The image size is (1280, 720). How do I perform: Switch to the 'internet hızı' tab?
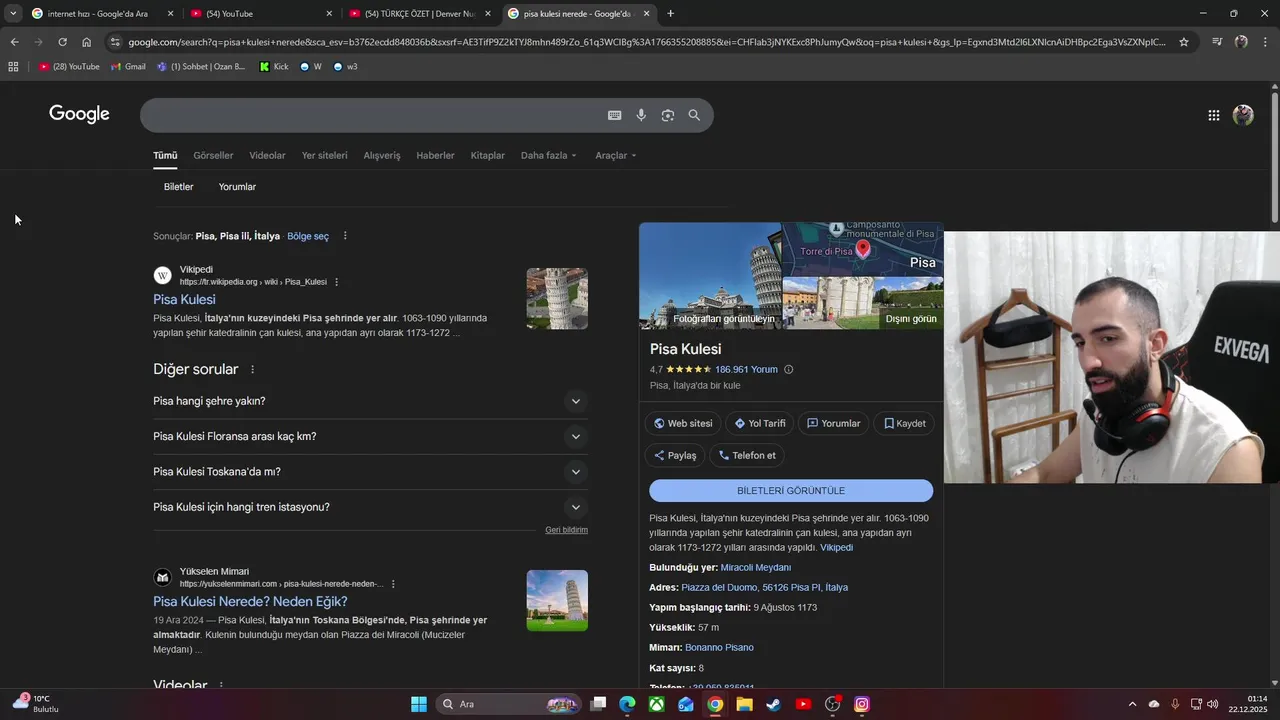(x=97, y=13)
